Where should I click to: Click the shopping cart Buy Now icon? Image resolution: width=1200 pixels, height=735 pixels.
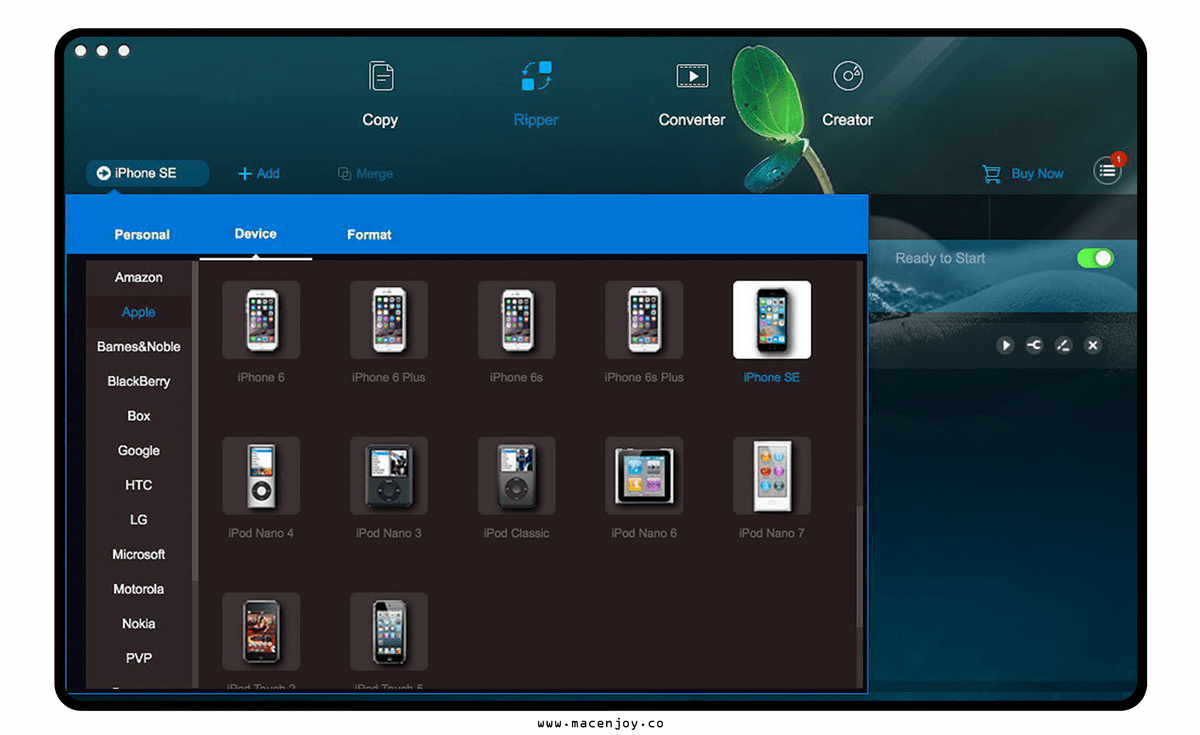click(x=991, y=174)
